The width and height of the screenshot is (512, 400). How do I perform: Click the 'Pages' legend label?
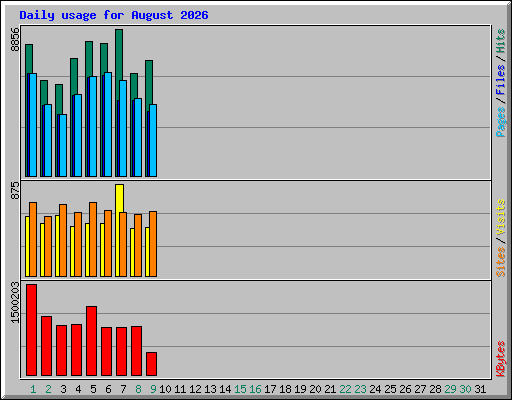[500, 122]
